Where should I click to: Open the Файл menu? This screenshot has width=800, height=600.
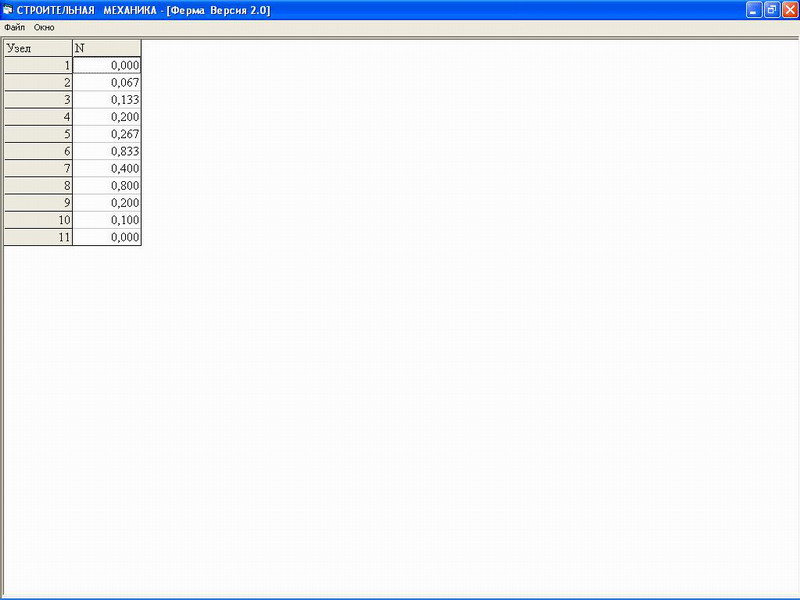14,28
